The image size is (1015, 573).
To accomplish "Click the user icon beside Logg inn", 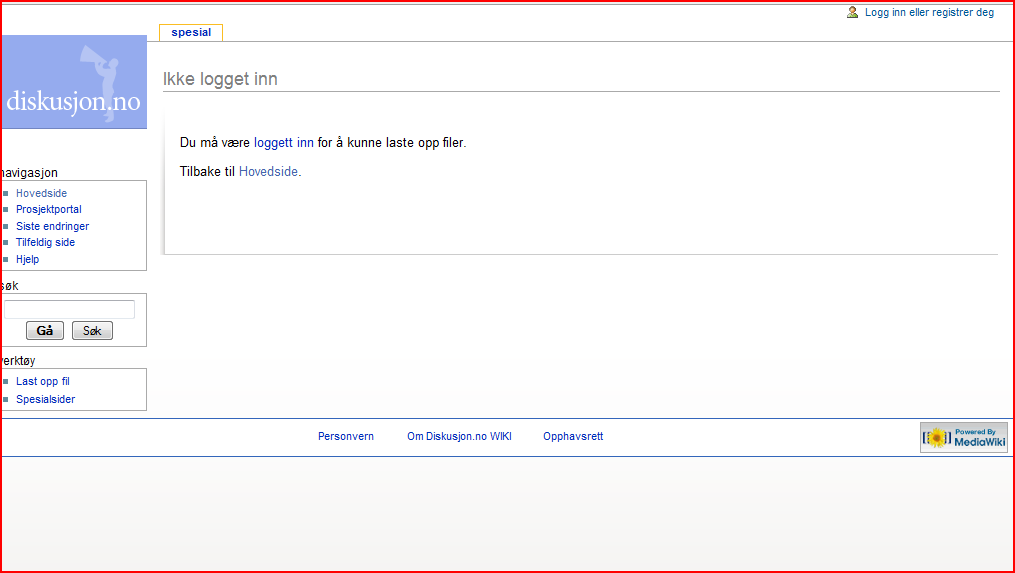I will click(x=853, y=12).
